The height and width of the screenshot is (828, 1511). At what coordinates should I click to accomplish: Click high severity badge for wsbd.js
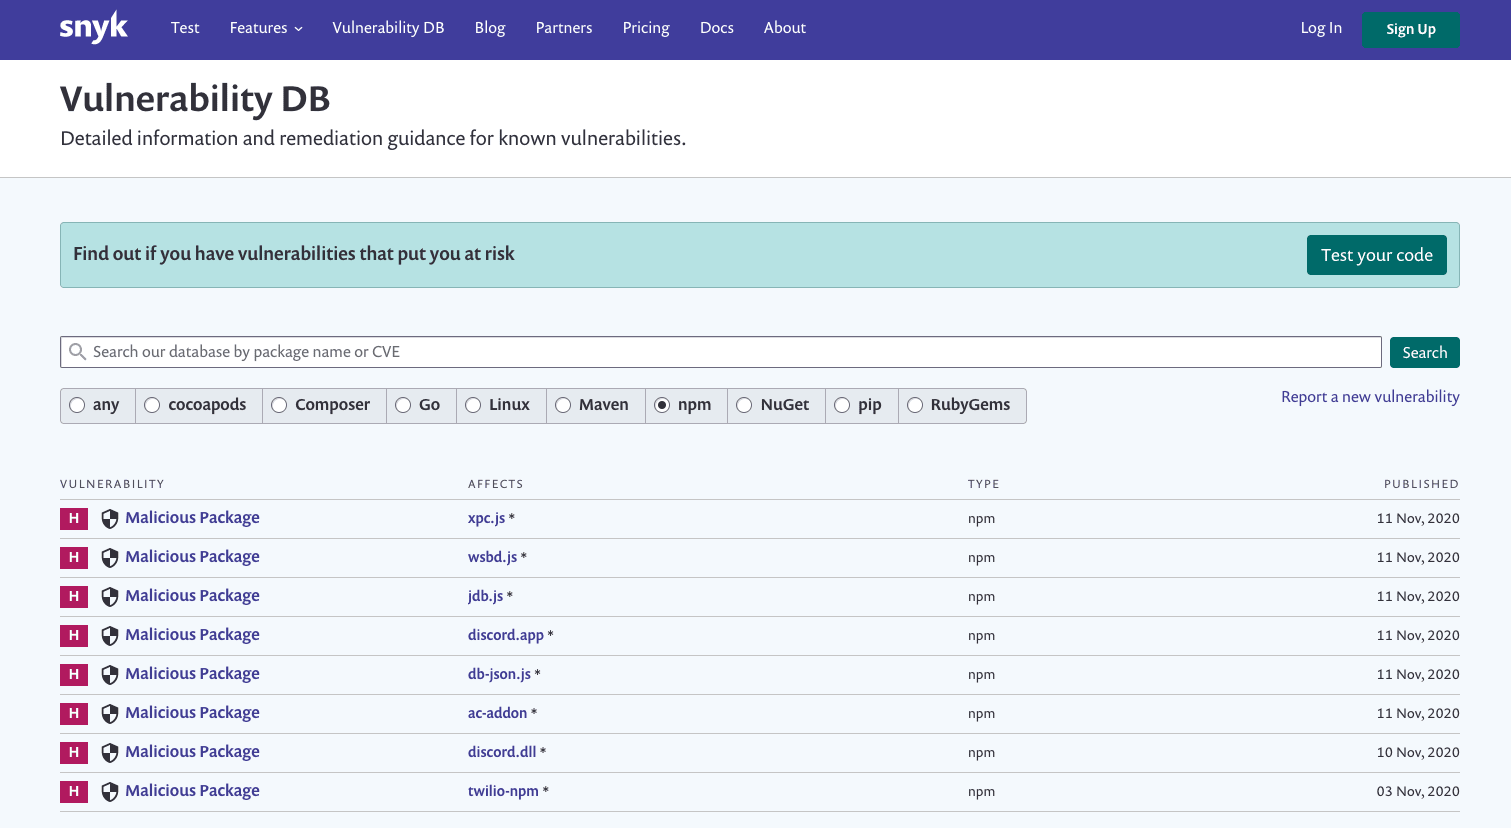74,557
